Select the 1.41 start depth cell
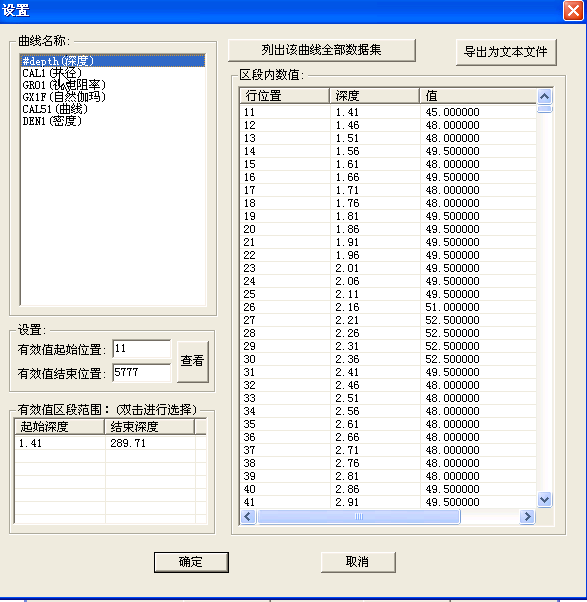The image size is (587, 602). [x=60, y=443]
